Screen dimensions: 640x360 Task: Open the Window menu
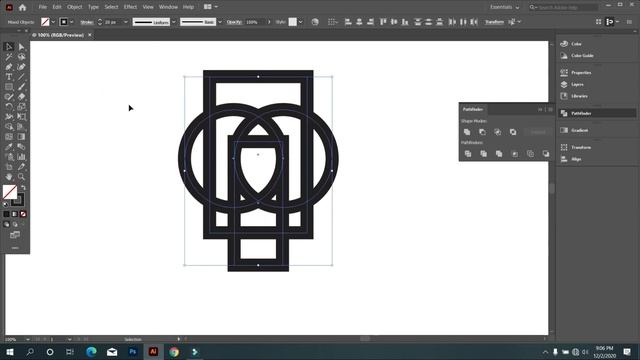[168, 7]
